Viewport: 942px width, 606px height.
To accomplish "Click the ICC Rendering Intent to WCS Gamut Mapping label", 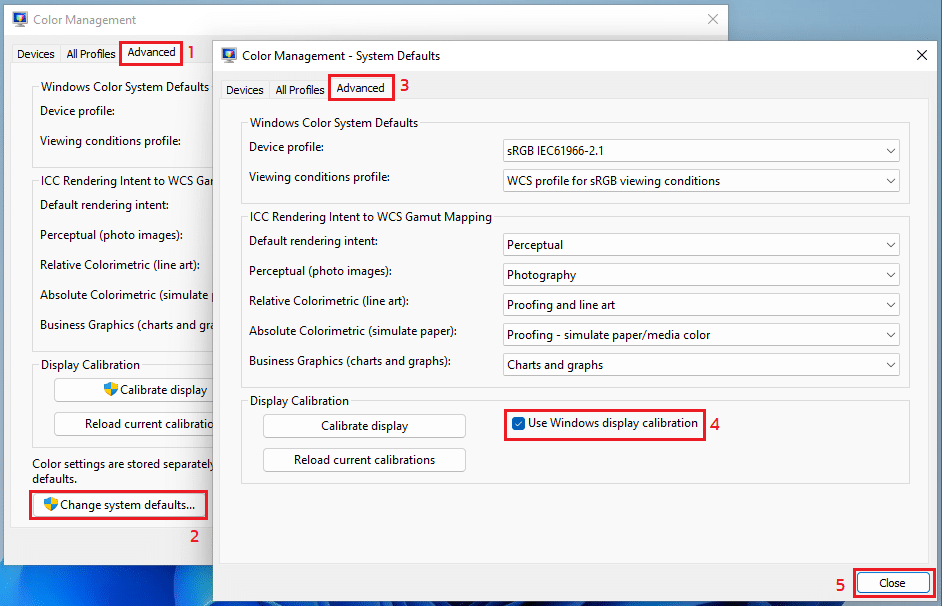I will tap(371, 217).
